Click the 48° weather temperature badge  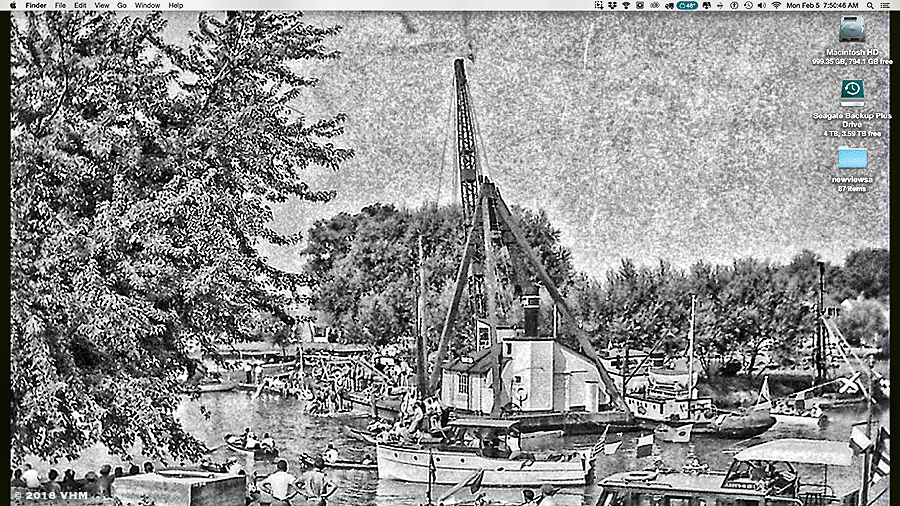(687, 5)
